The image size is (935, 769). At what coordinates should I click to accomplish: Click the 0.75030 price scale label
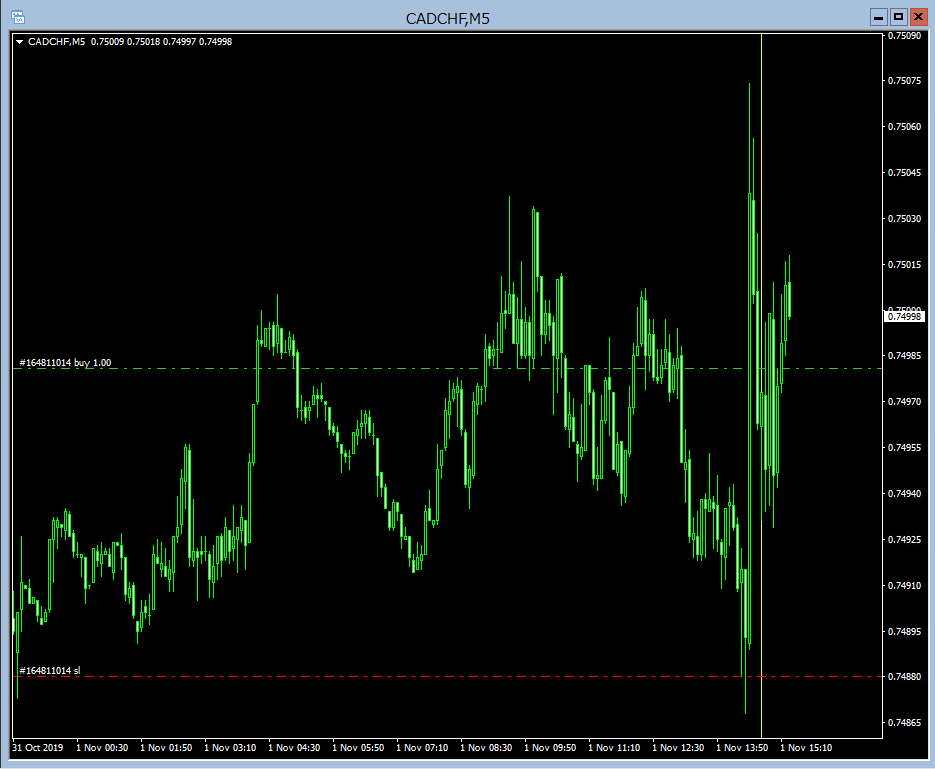point(904,218)
